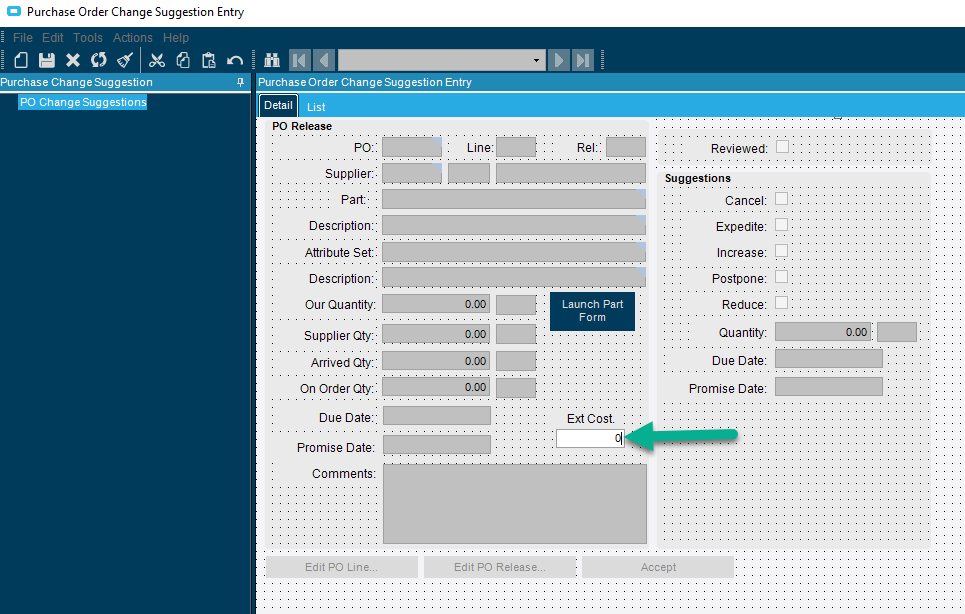Tick the Cancel suggestion checkbox

[782, 199]
